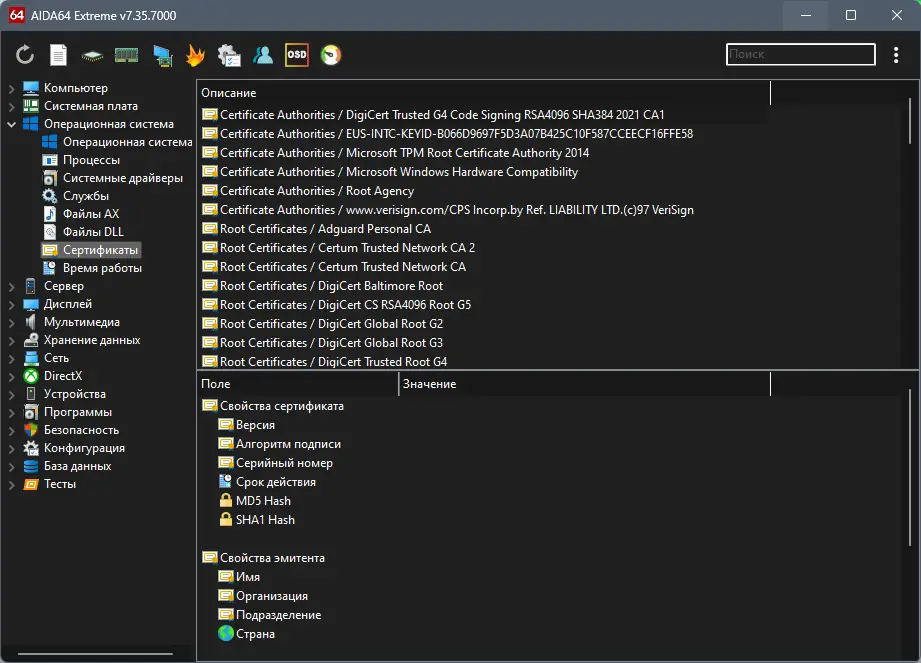921x663 pixels.
Task: Select Microsoft TPM Root Certificate Authority 2014
Action: [x=395, y=153]
